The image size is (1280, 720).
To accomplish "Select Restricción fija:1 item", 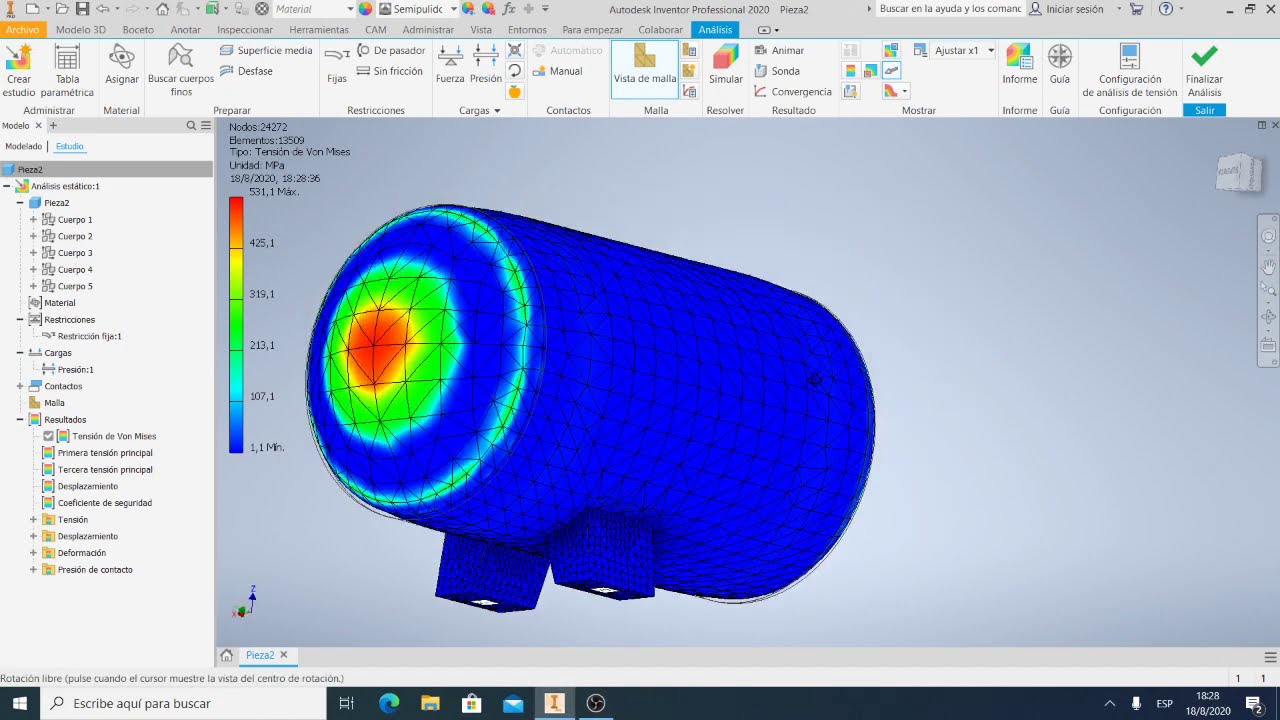I will click(89, 336).
